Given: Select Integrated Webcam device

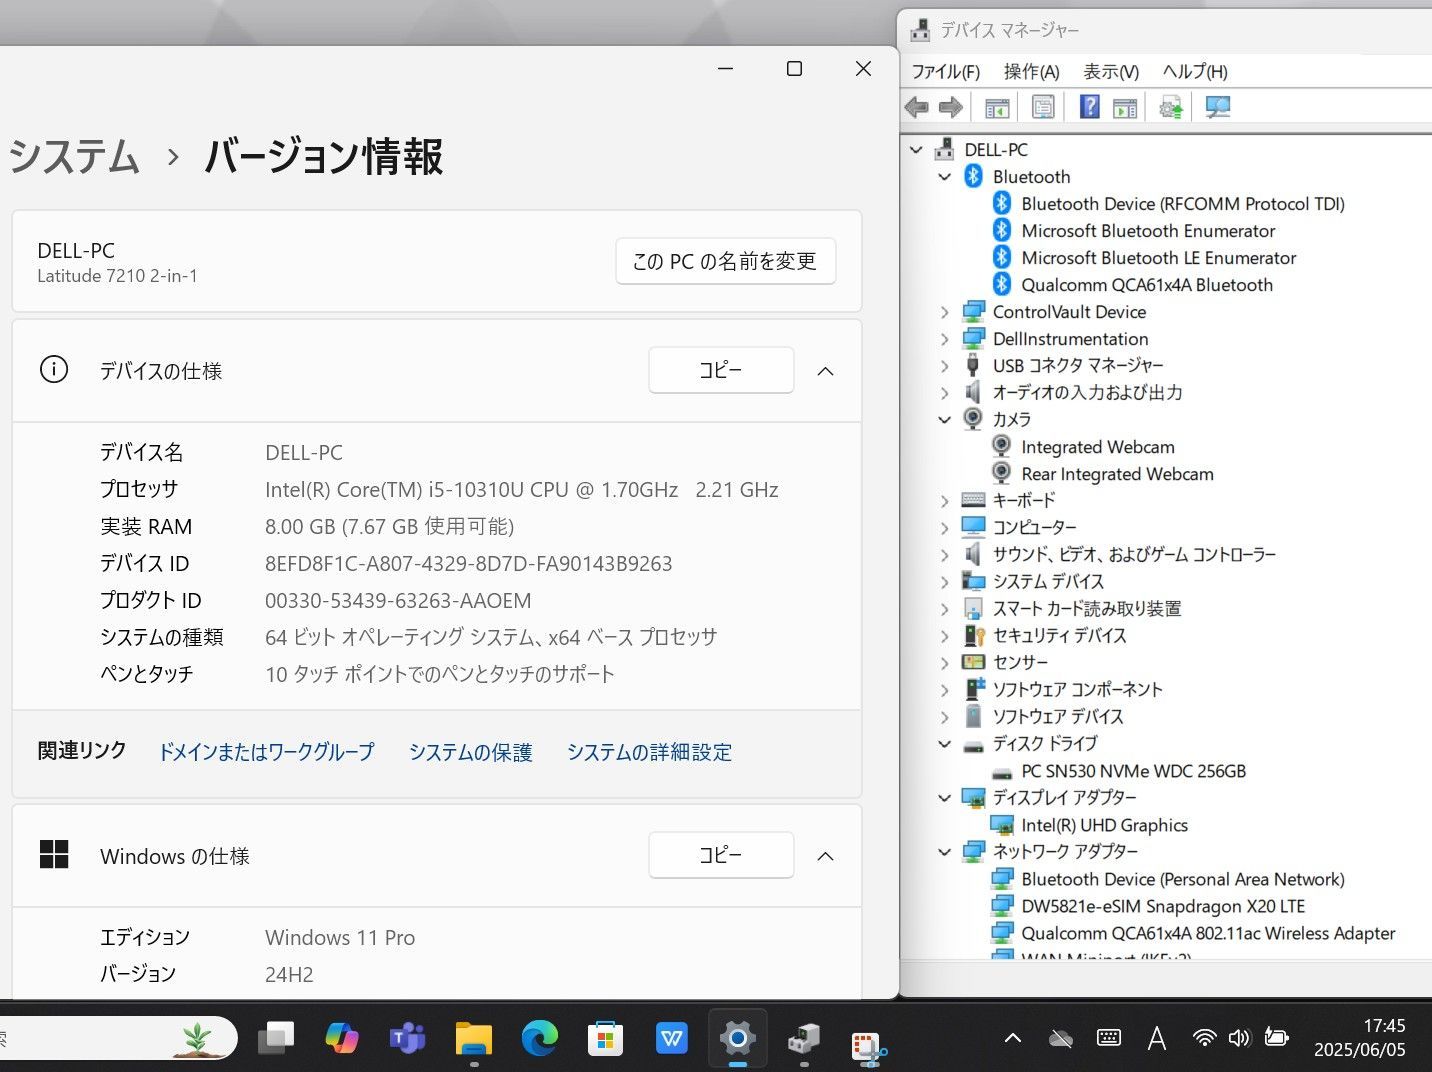Looking at the screenshot, I should [1098, 447].
